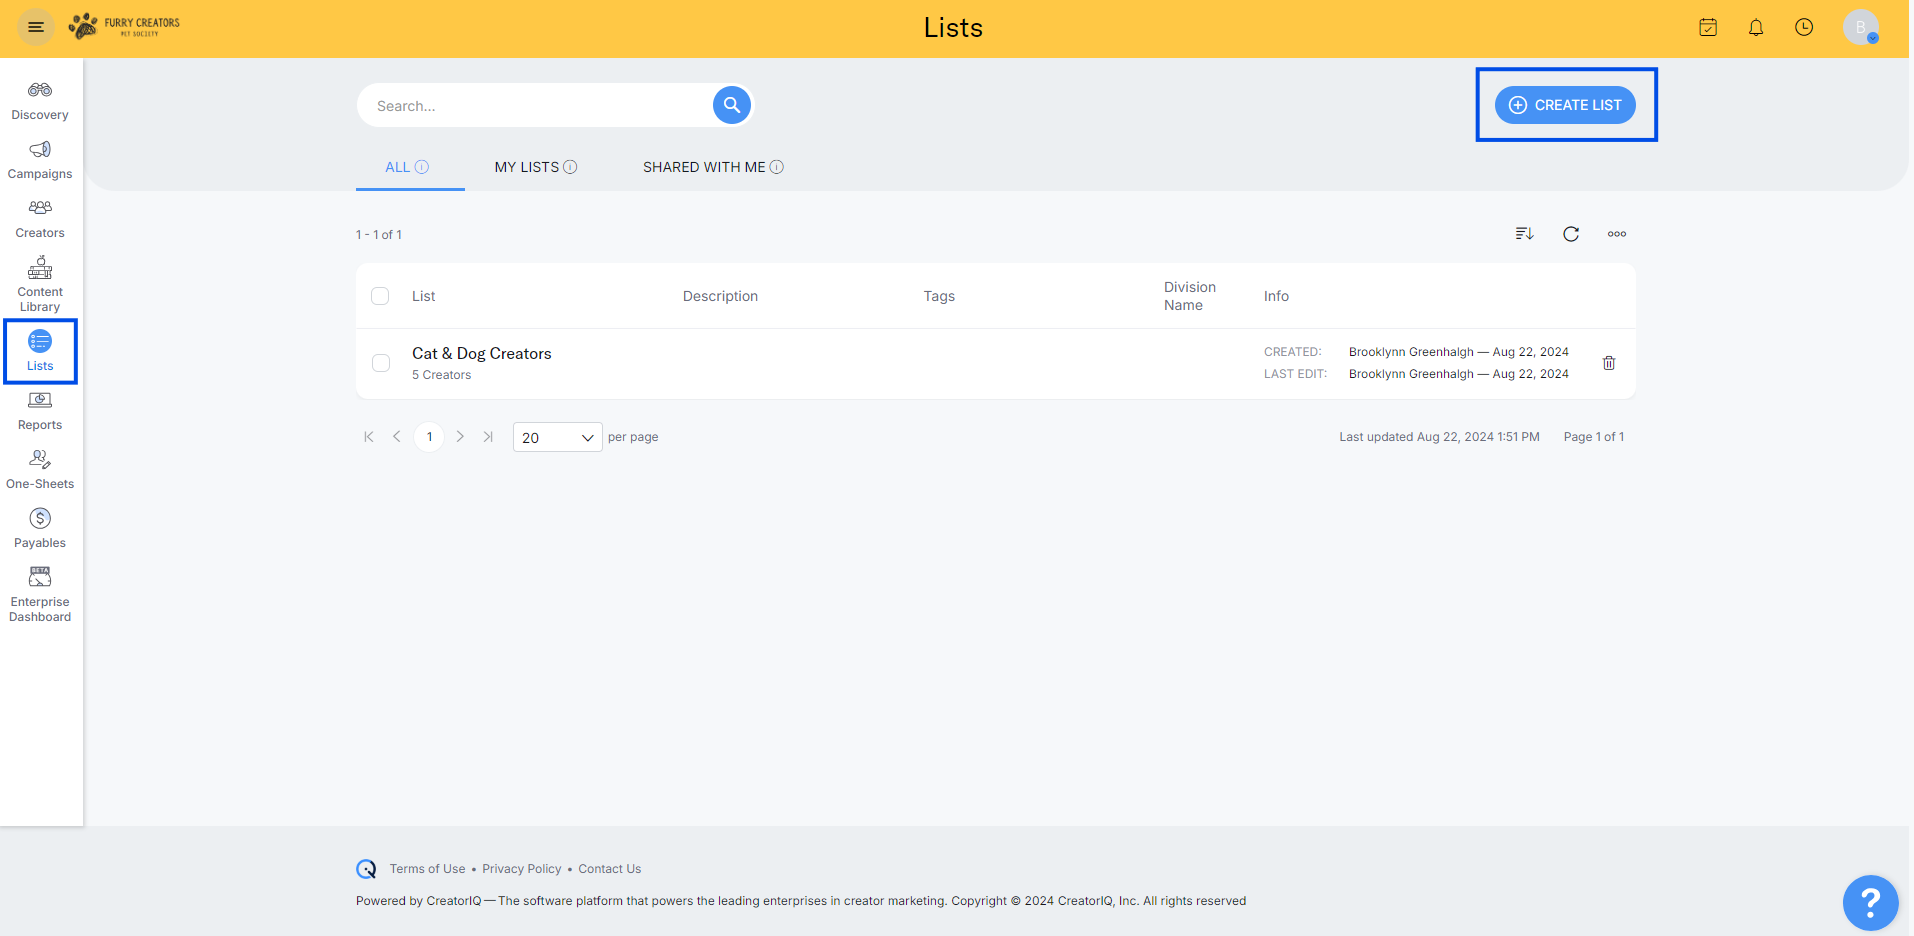1914x936 pixels.
Task: Delete the Cat & Dog Creators list
Action: point(1609,363)
